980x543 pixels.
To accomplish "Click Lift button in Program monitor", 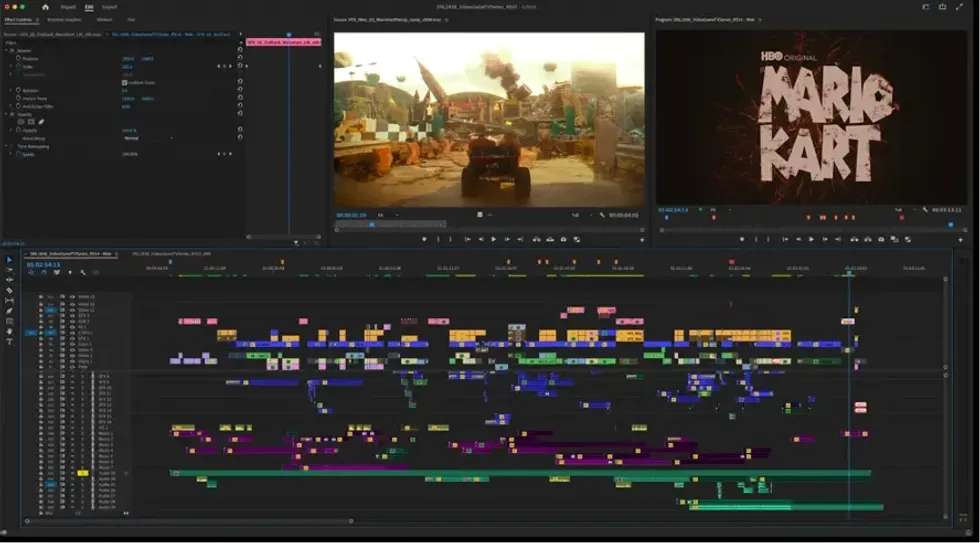I will tap(854, 239).
